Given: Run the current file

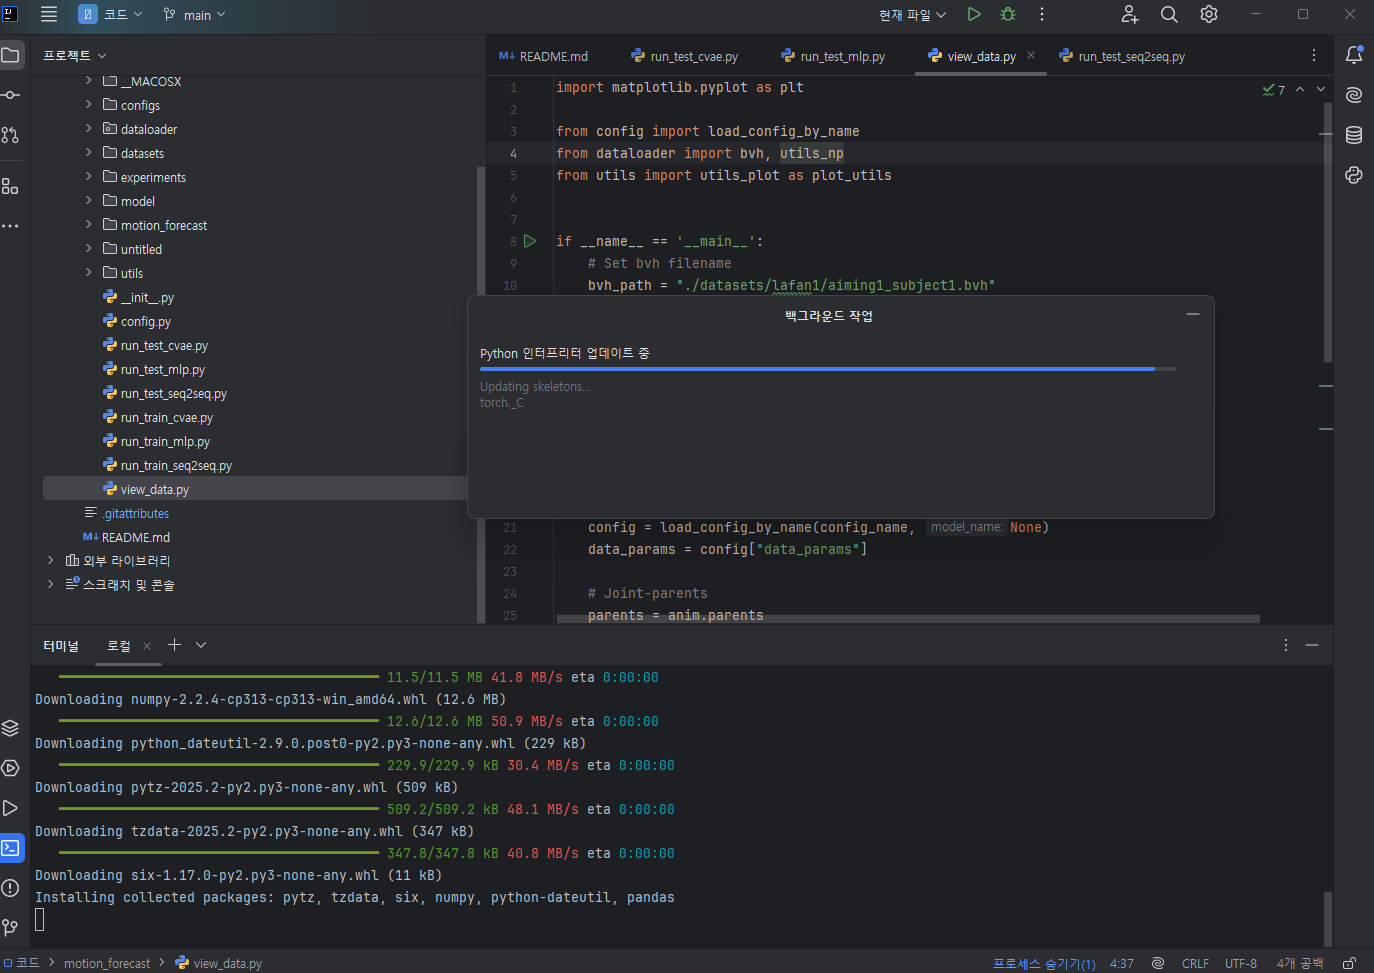Looking at the screenshot, I should point(974,14).
